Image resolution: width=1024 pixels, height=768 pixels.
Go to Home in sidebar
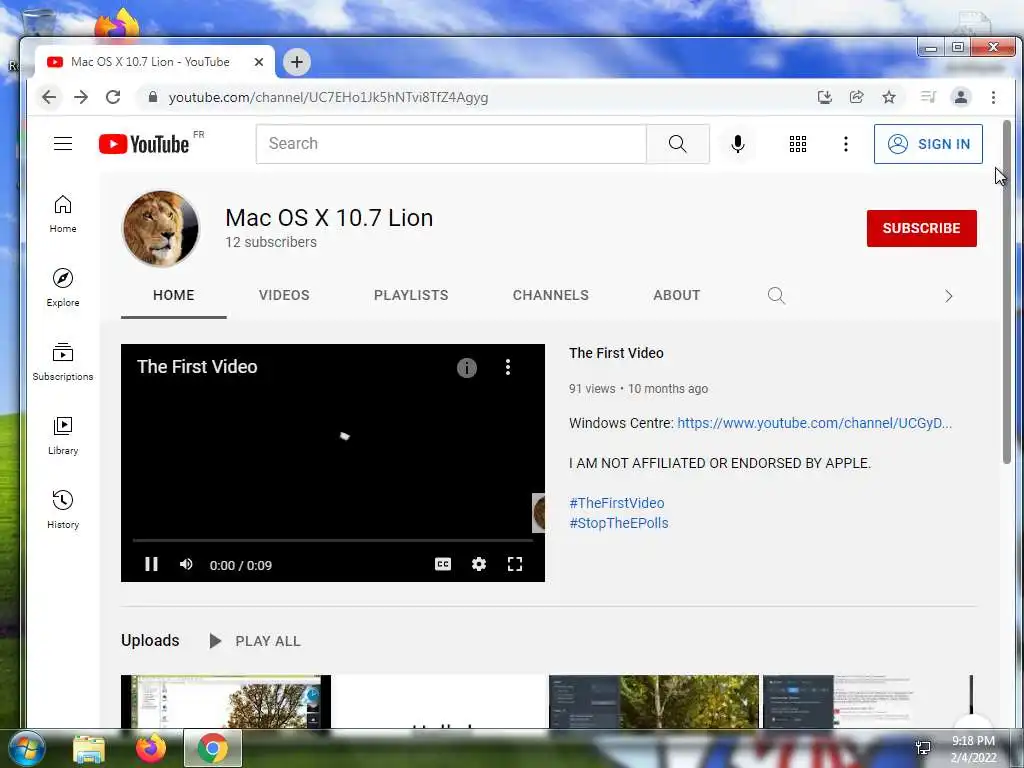(63, 214)
